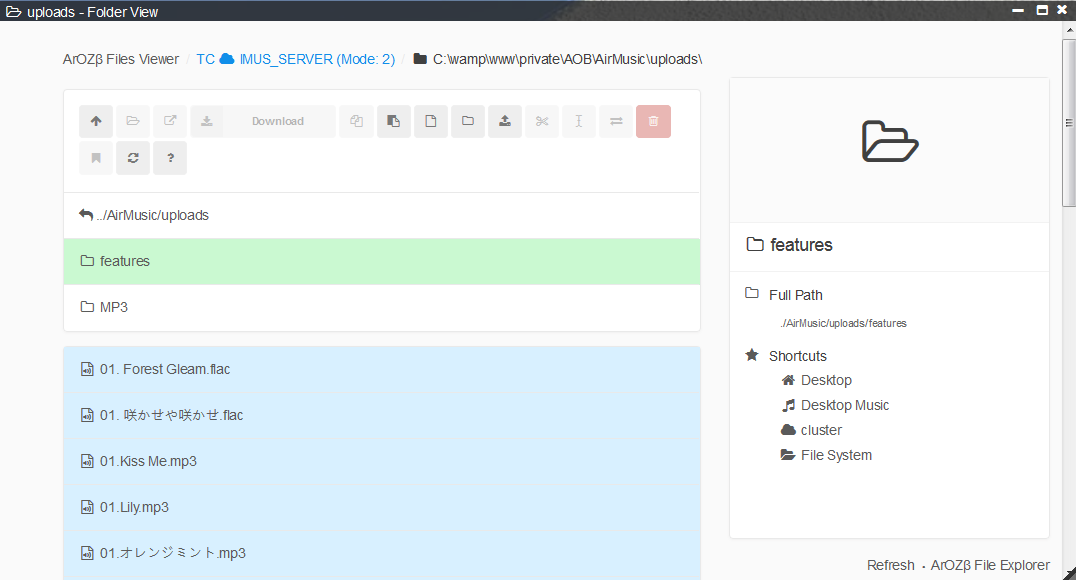
Task: Open the cluster shortcut
Action: coord(821,430)
